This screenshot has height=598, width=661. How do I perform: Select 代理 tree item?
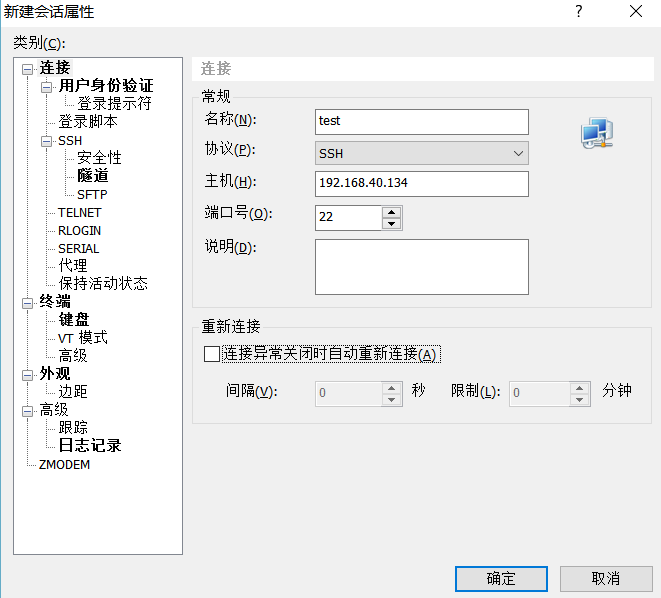[x=73, y=265]
